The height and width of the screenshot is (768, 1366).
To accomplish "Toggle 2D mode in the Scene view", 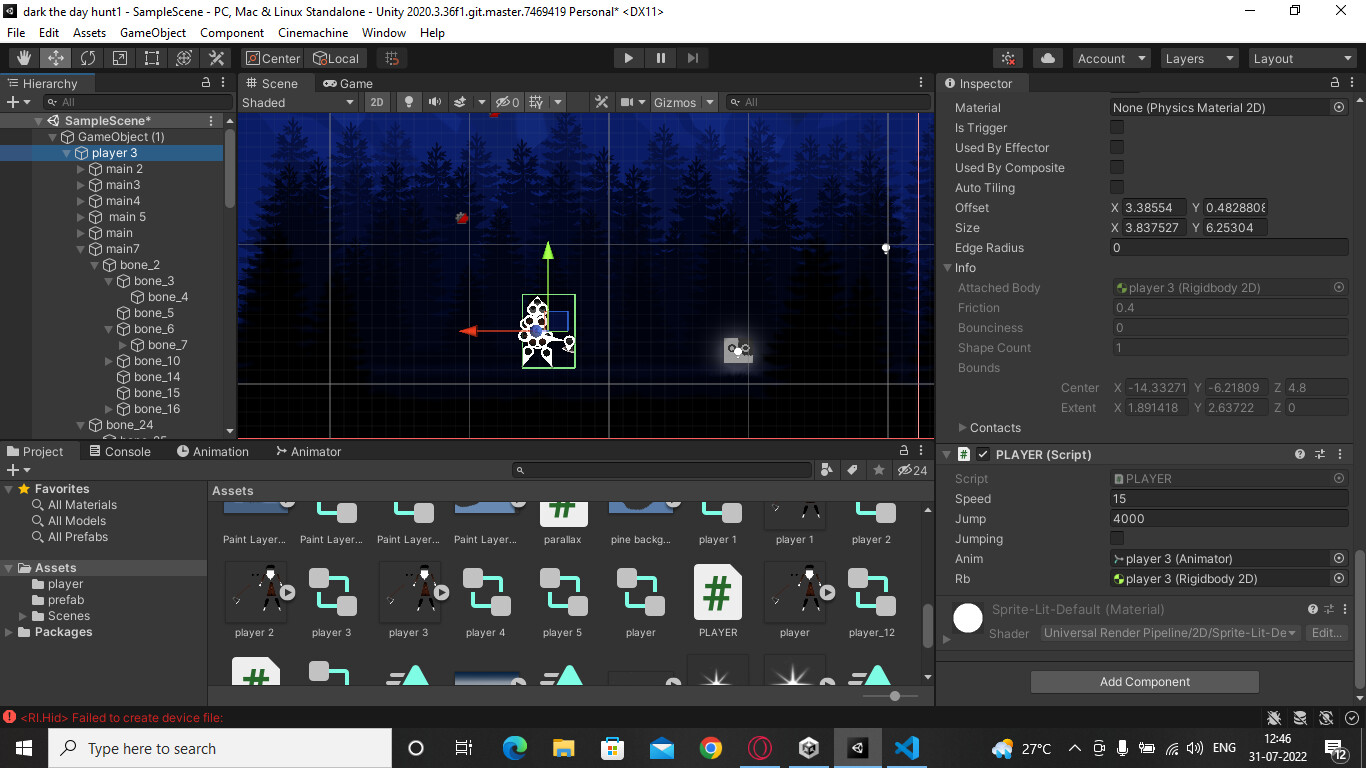I will tap(377, 101).
